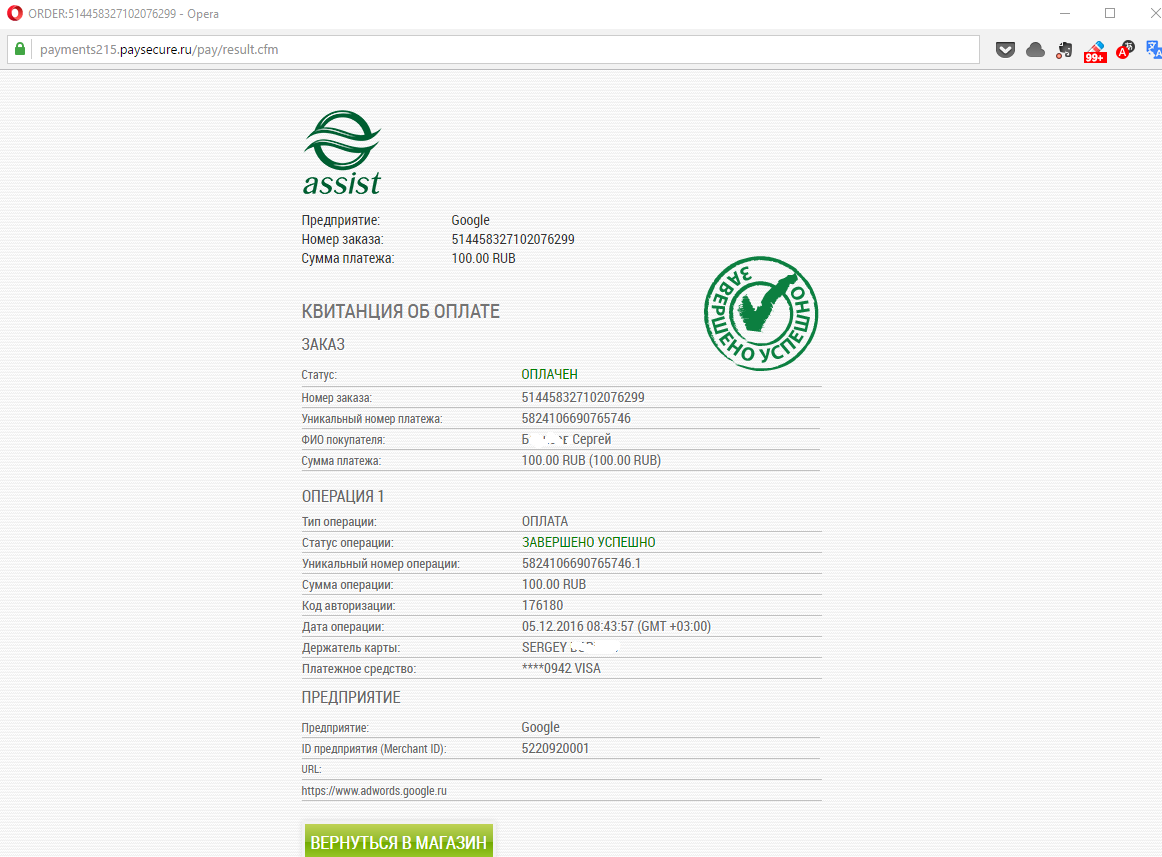Screen dimensions: 1162x857
Task: Click the КВИТАНЦИЯ ОБ ОПЛАТЕ heading
Action: pos(400,311)
